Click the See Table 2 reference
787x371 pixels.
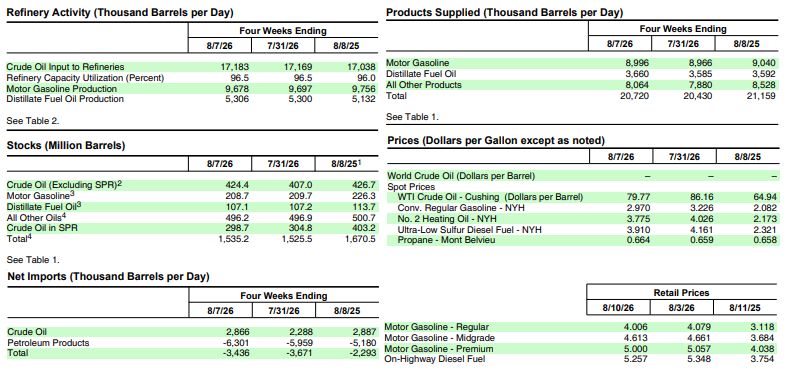coord(33,120)
